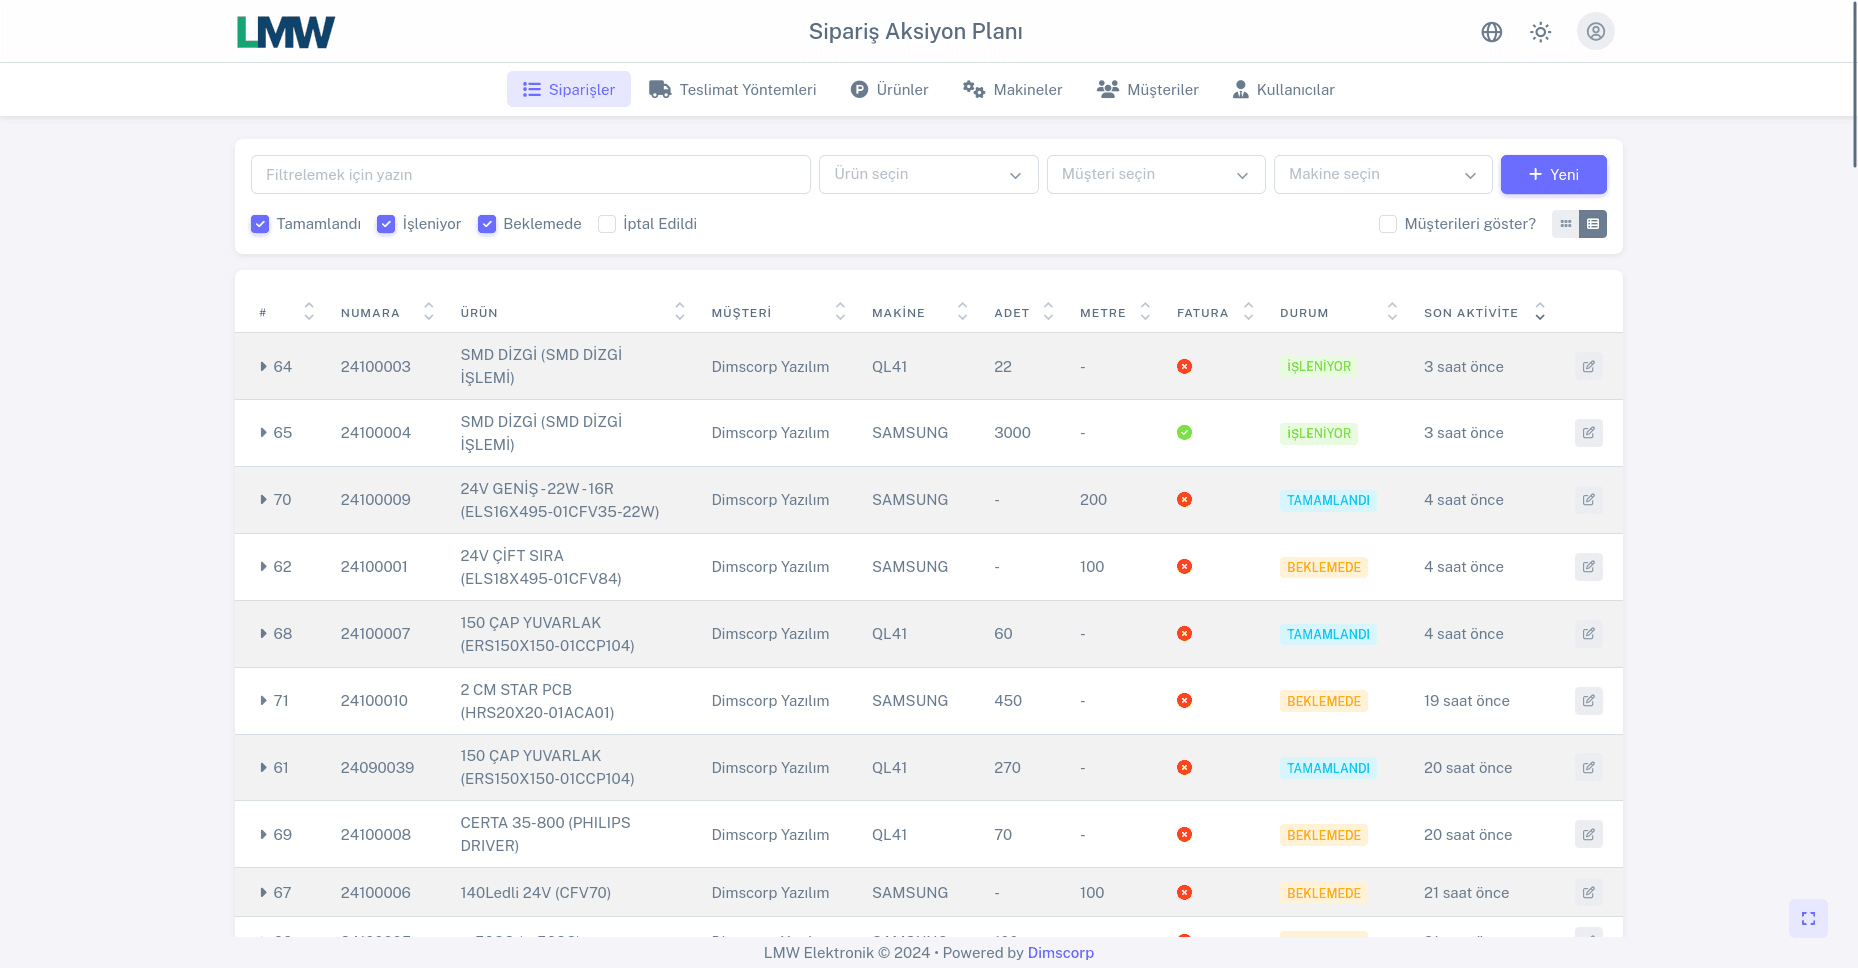Image resolution: width=1858 pixels, height=968 pixels.
Task: Open the Dimscorp footer link
Action: pos(1060,953)
